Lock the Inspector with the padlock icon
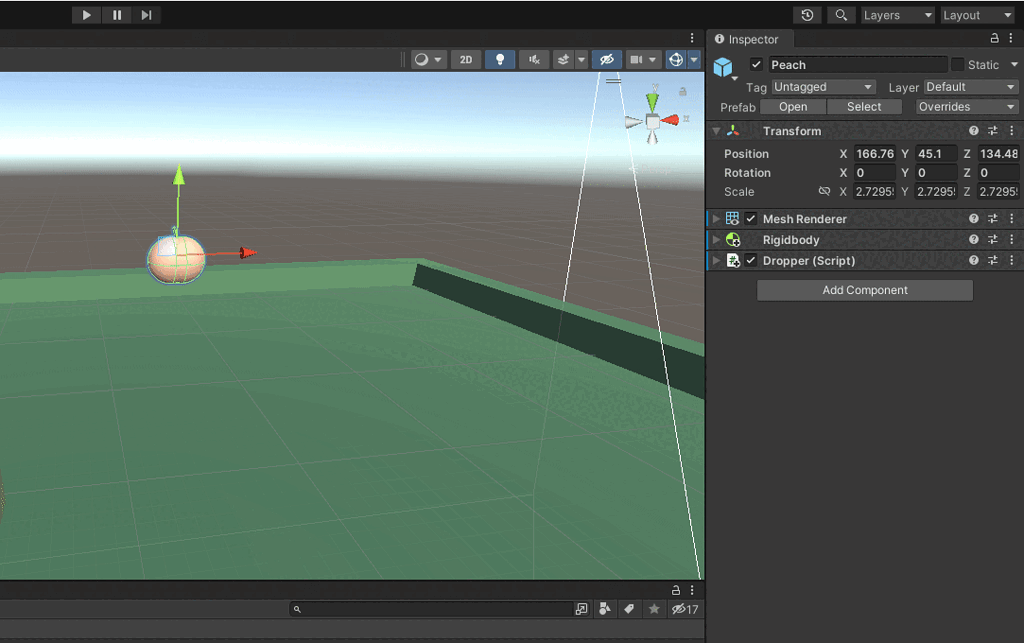The height and width of the screenshot is (643, 1024). coord(994,39)
